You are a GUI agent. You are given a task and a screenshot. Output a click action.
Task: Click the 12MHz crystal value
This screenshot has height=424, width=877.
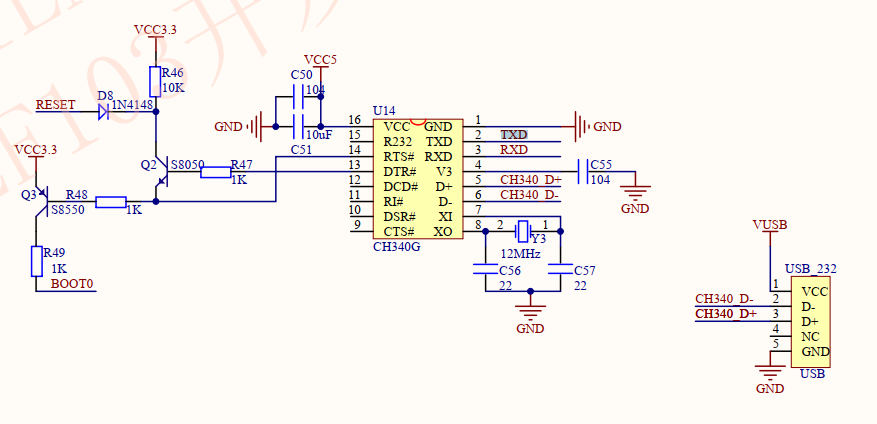click(520, 254)
